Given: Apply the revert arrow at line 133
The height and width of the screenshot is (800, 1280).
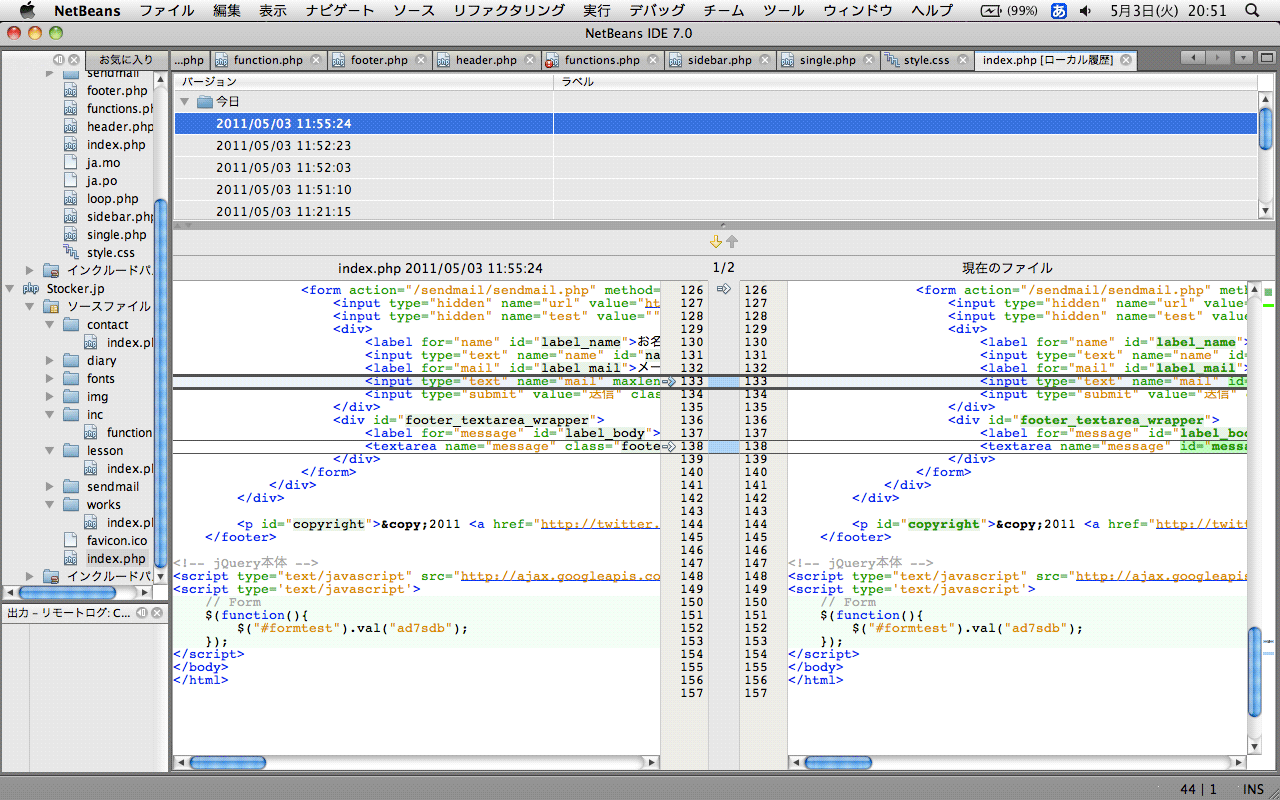Looking at the screenshot, I should [669, 381].
